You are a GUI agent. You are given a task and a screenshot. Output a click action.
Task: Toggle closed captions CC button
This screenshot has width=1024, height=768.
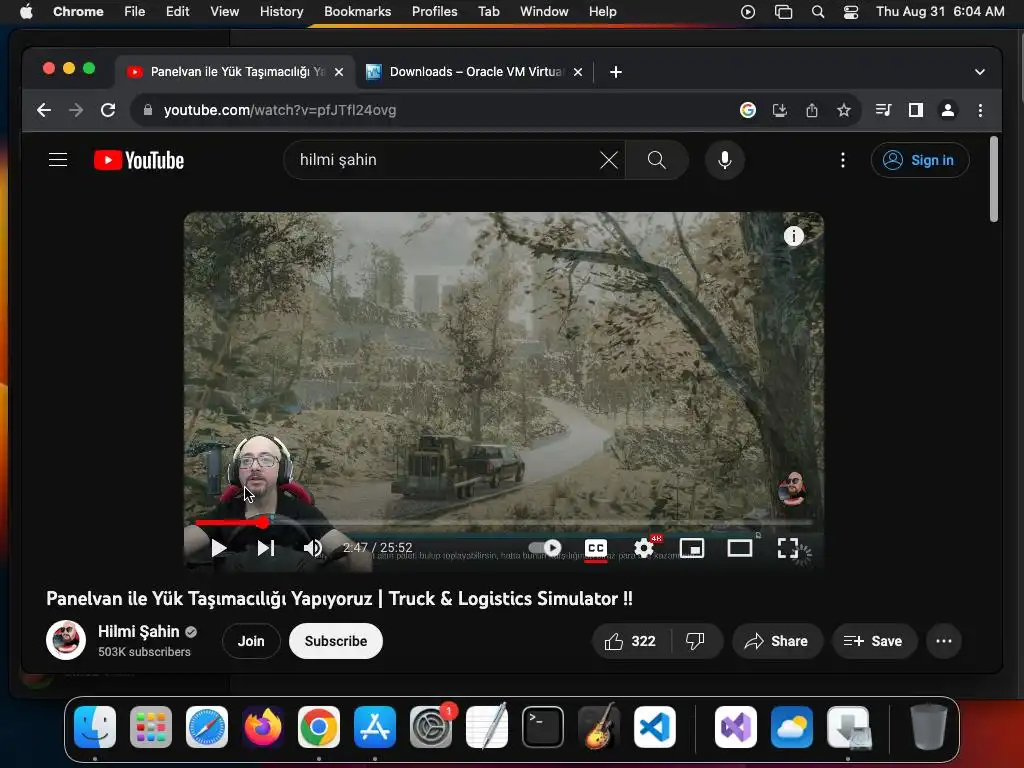(596, 548)
